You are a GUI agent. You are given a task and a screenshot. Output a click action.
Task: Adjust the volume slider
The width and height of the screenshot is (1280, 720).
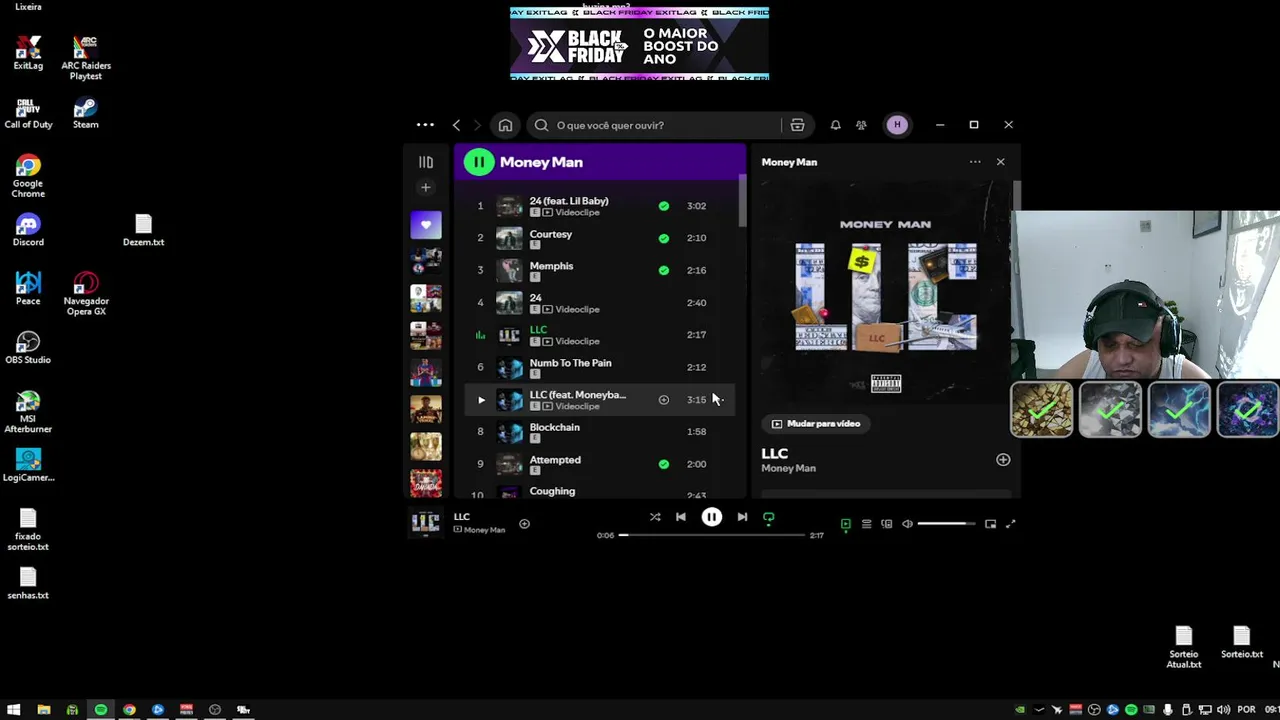(x=946, y=524)
